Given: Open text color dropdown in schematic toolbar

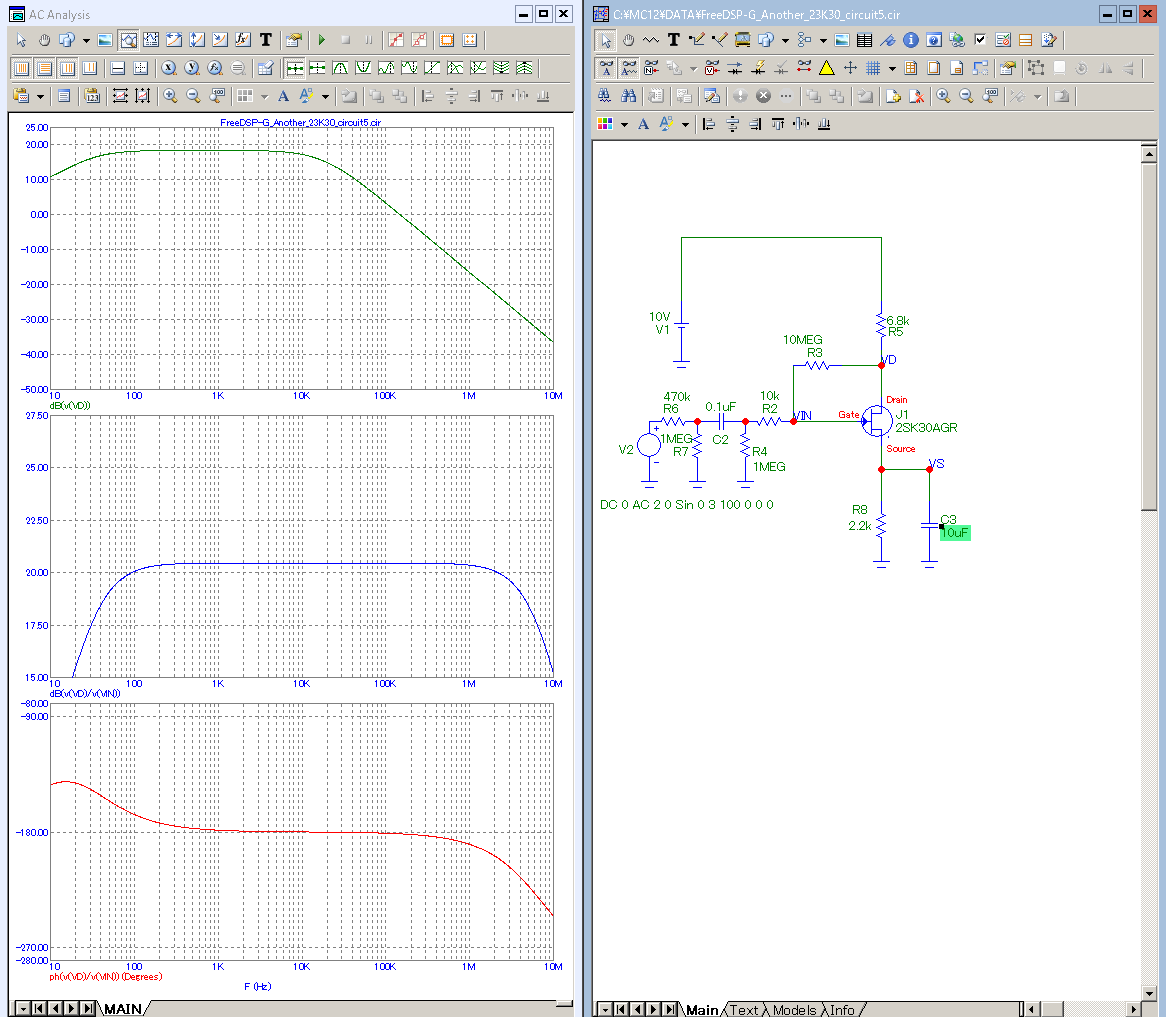Looking at the screenshot, I should click(x=685, y=124).
